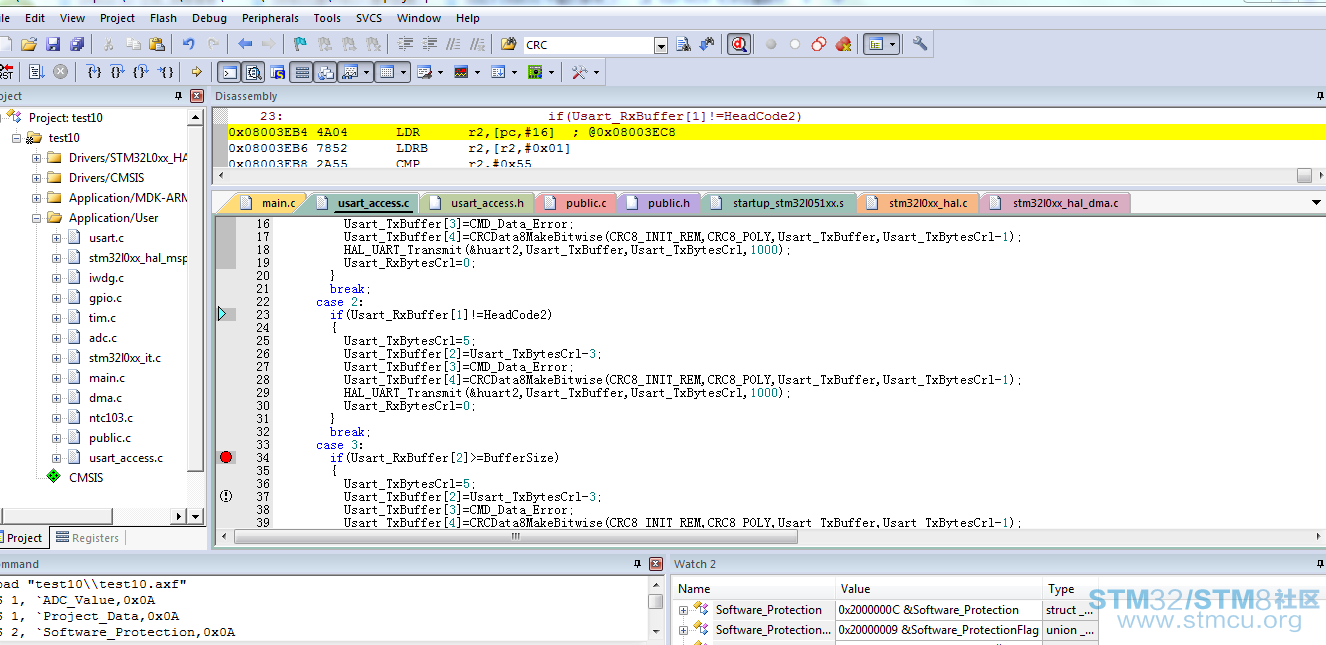The image size is (1326, 645).
Task: Toggle the Command window button
Action: [x=229, y=72]
